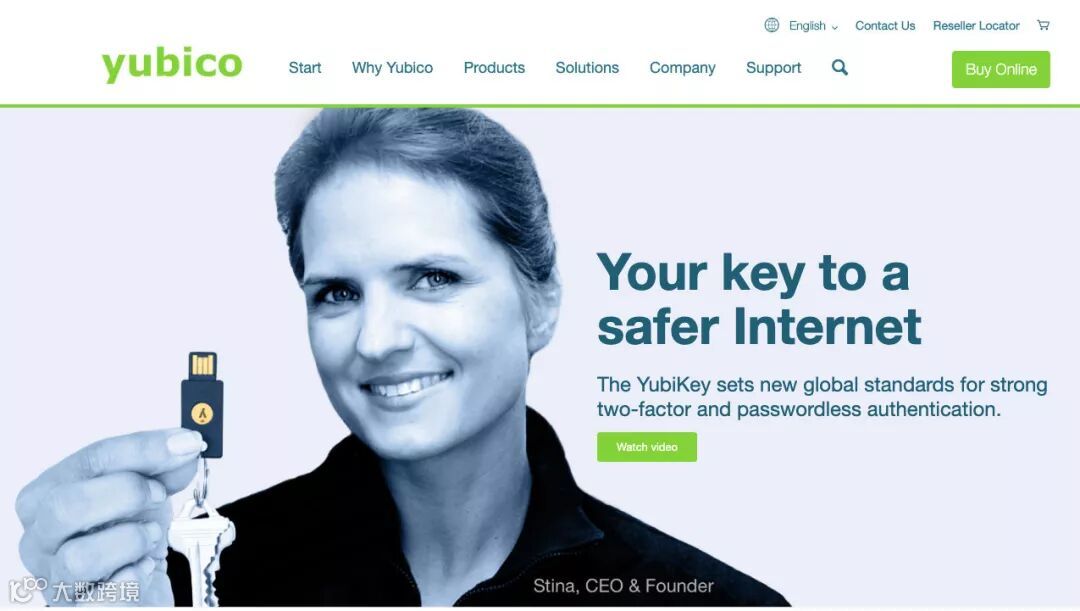Open the Solutions menu
The height and width of the screenshot is (611, 1080).
[587, 68]
